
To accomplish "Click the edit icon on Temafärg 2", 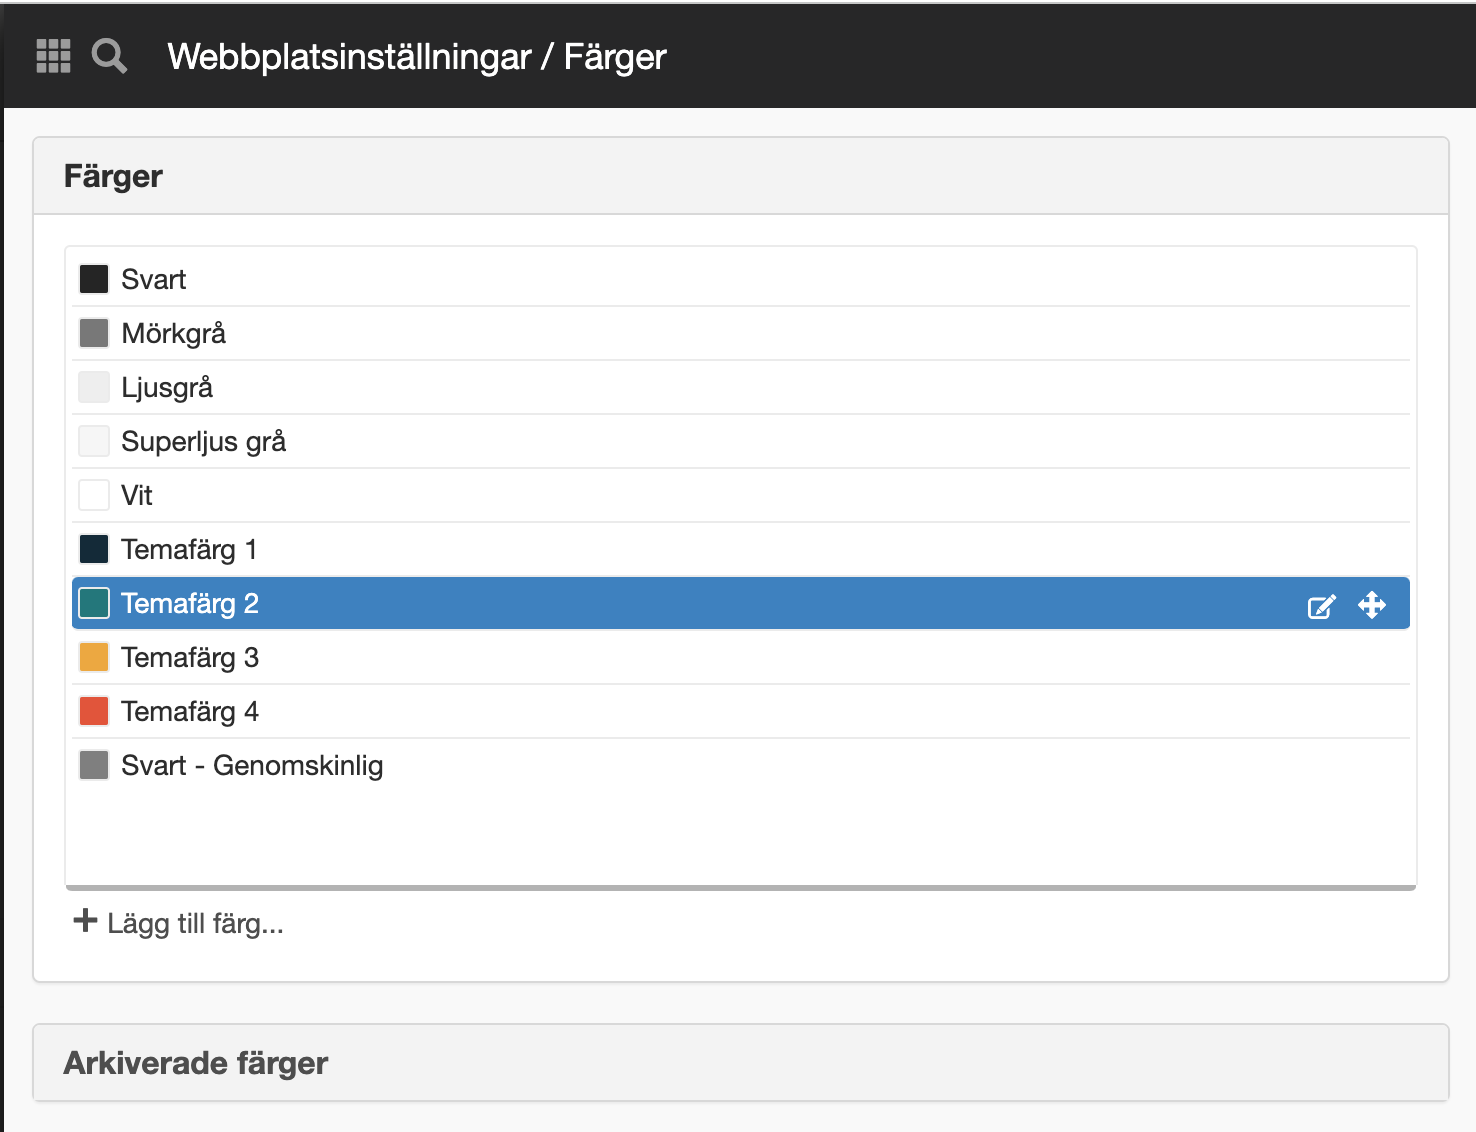I will [x=1321, y=606].
